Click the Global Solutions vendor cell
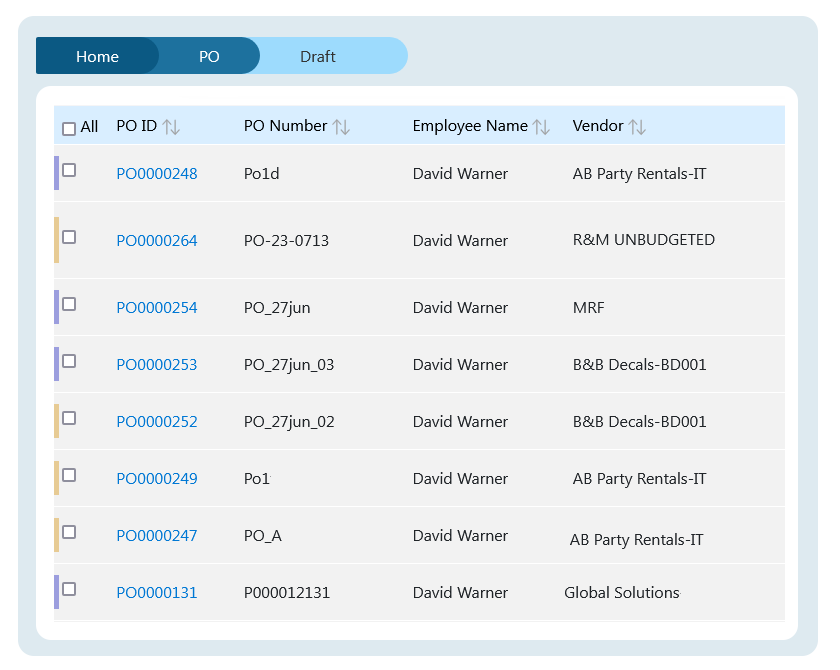This screenshot has height=670, width=840. (x=621, y=593)
